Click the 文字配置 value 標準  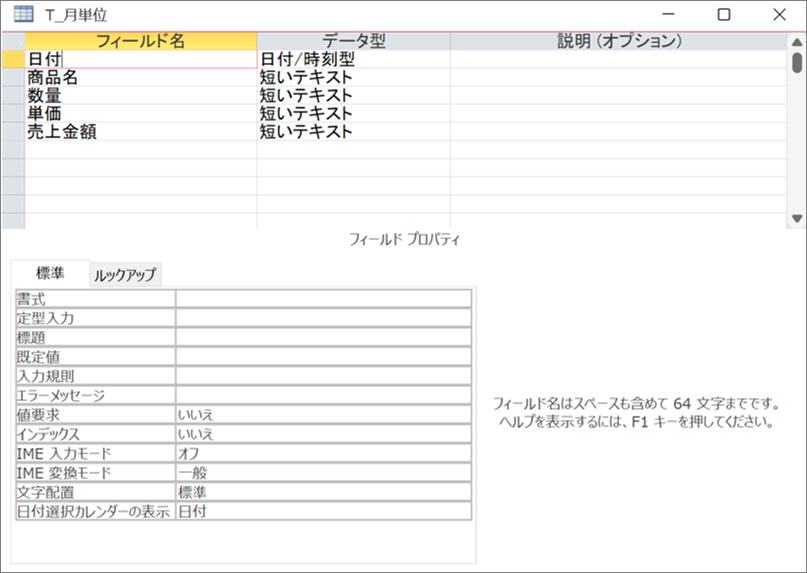[324, 492]
